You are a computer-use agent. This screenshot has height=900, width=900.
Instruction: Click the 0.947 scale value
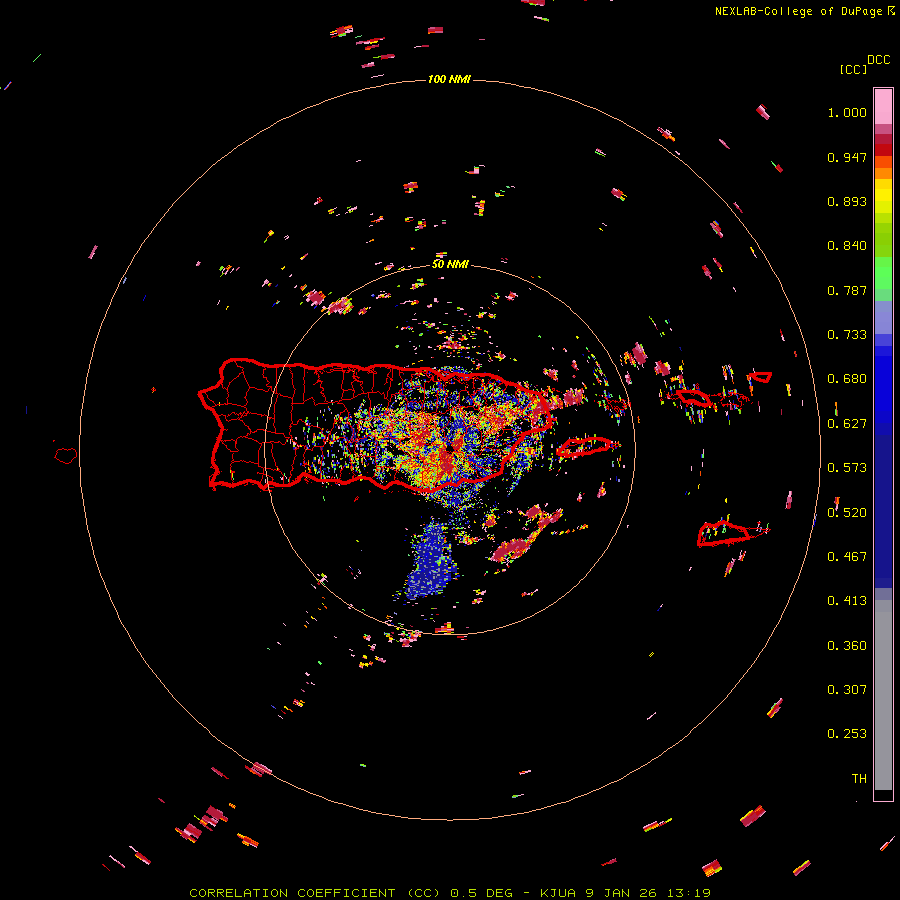(847, 157)
